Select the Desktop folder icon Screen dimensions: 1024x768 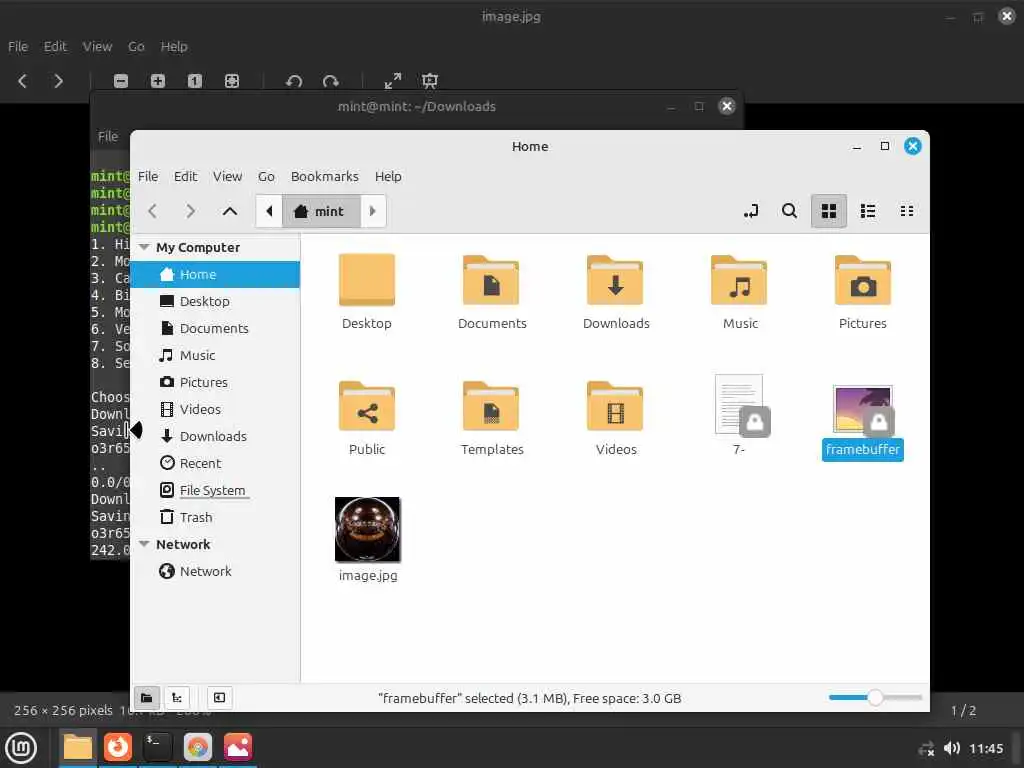pos(367,280)
